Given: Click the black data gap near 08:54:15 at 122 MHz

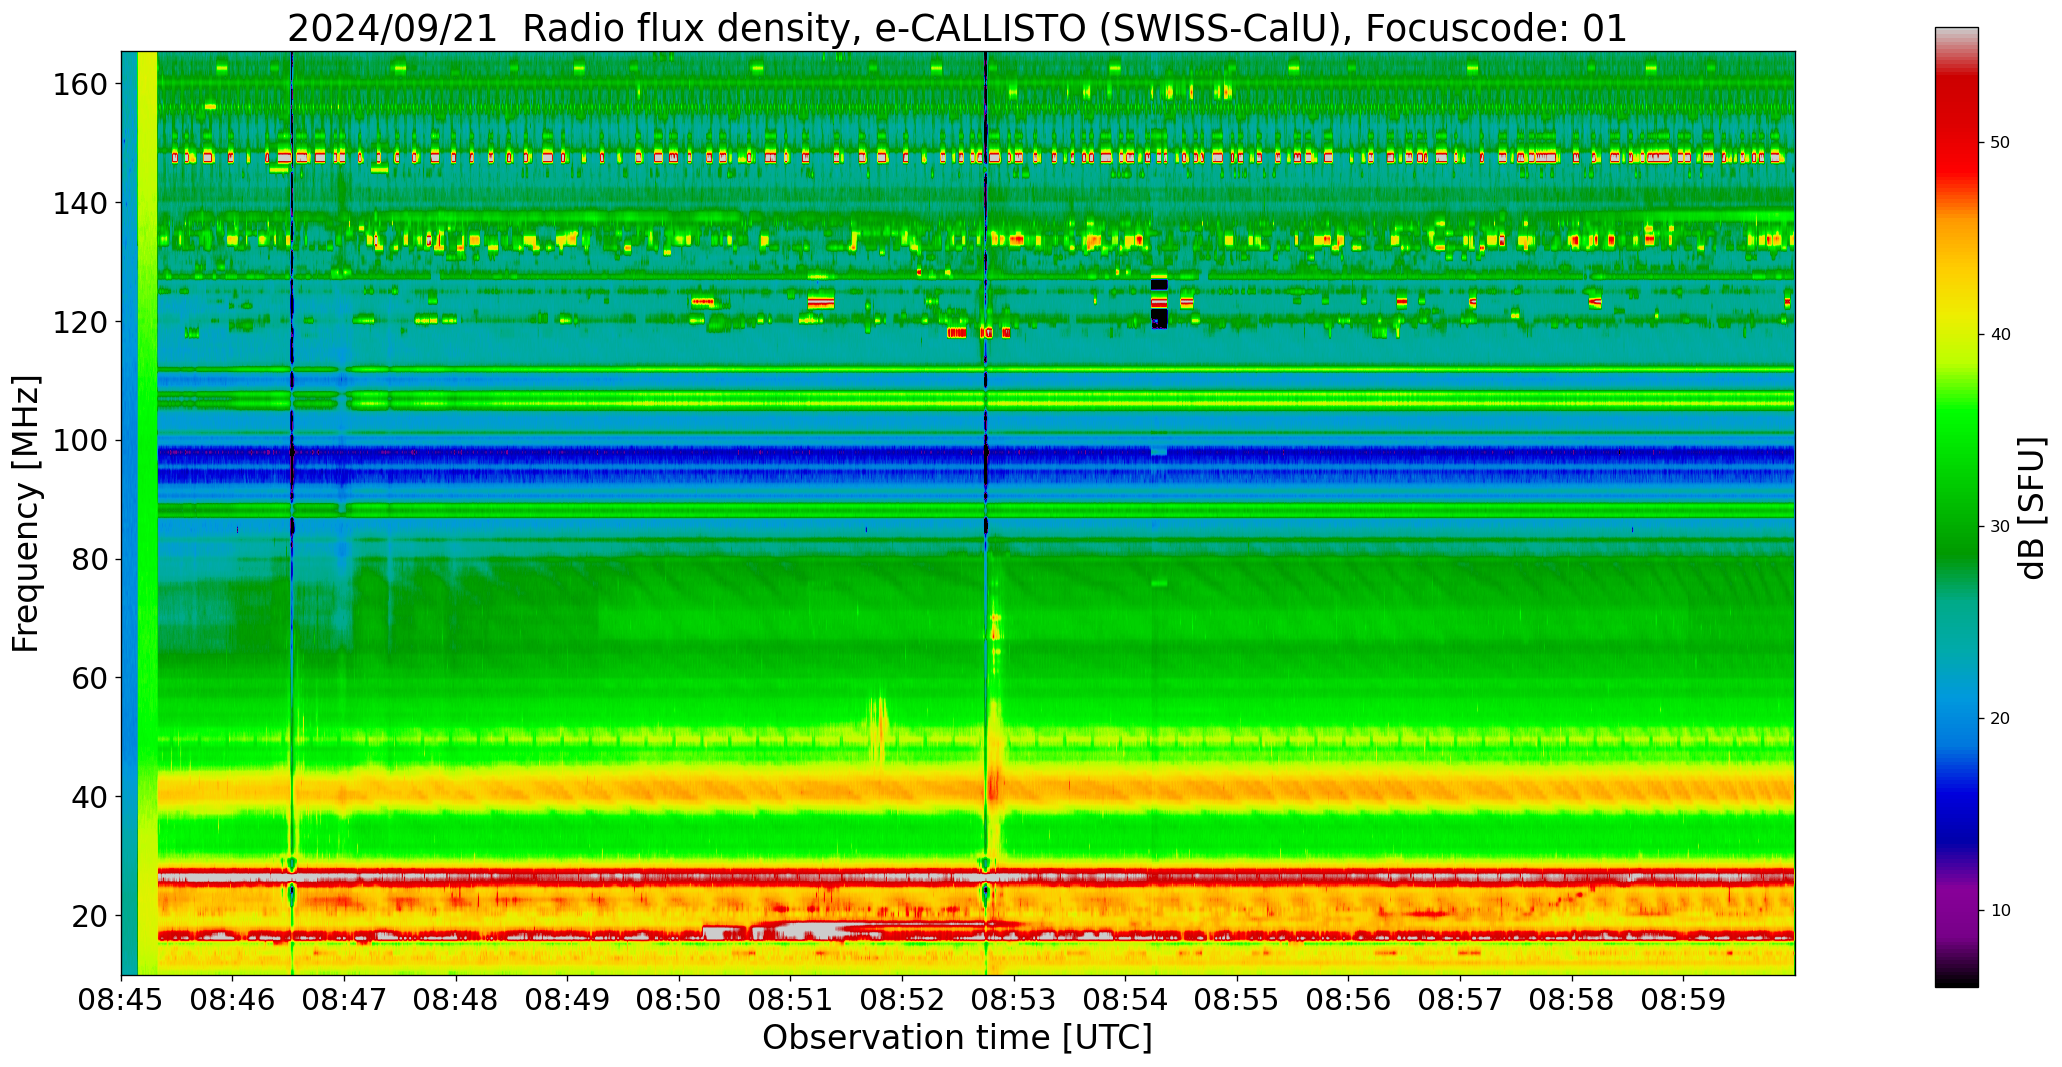Looking at the screenshot, I should pyautogui.click(x=1159, y=319).
